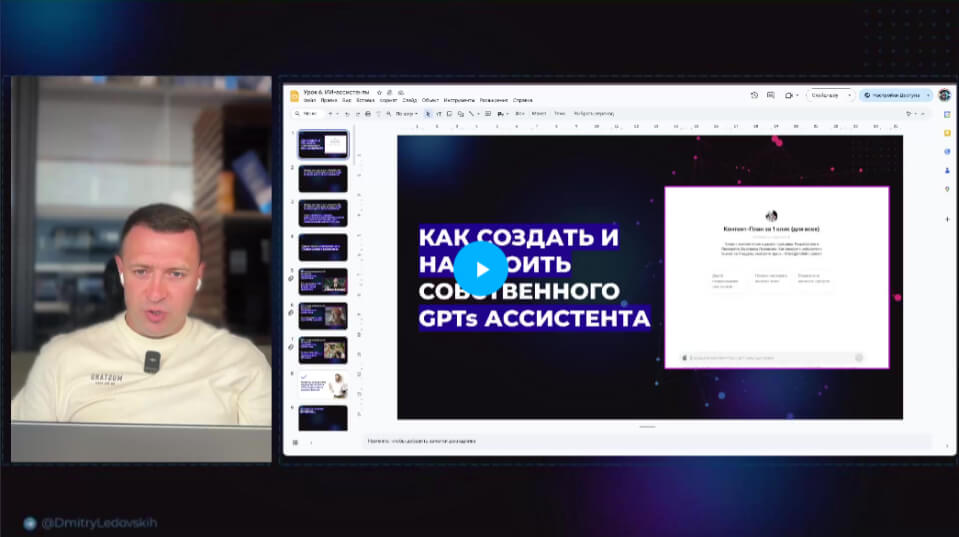Open the transition settings toolbar button
Screen dimensions: 959x537
coord(594,114)
